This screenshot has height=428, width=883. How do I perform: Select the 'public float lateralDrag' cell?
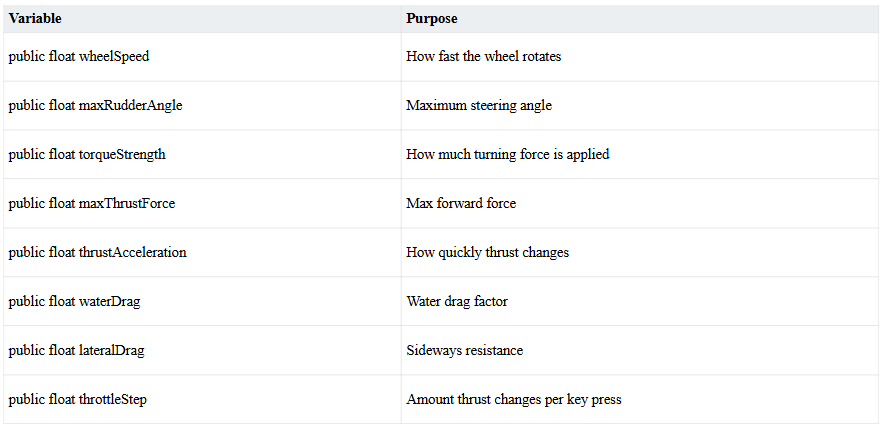(x=76, y=351)
